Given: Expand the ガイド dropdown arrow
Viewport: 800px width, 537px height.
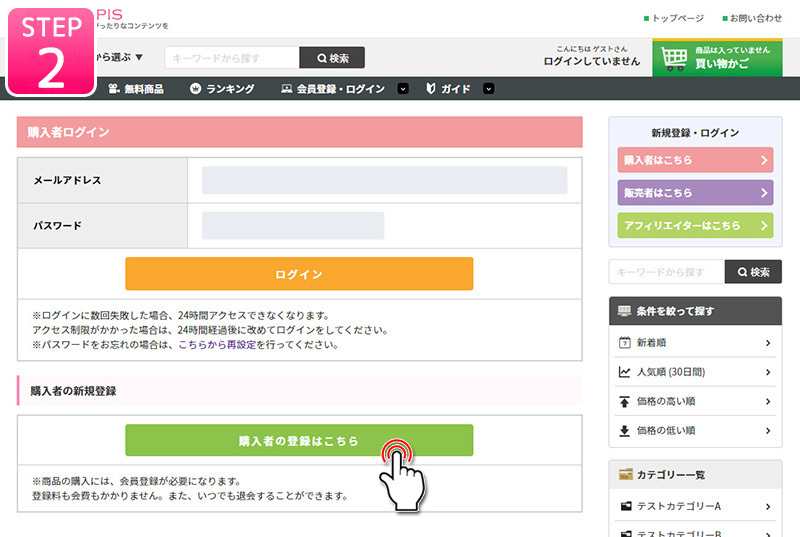Looking at the screenshot, I should [488, 89].
